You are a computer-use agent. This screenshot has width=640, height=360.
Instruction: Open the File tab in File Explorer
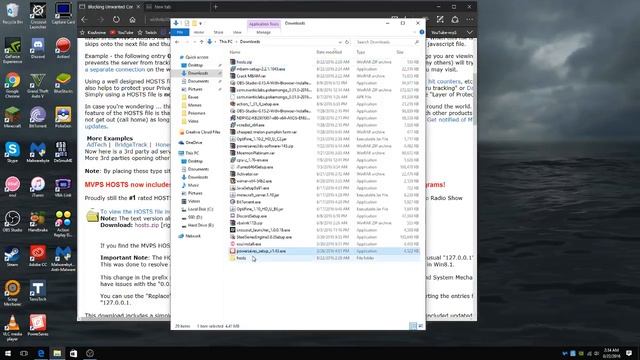(180, 32)
